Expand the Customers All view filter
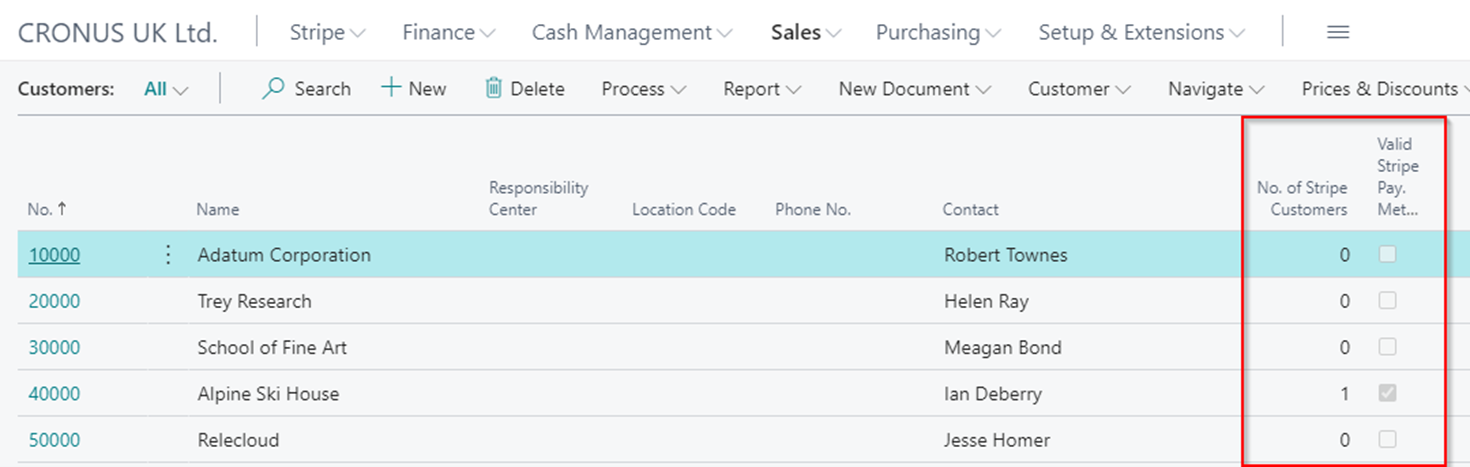The width and height of the screenshot is (1470, 467). [166, 89]
